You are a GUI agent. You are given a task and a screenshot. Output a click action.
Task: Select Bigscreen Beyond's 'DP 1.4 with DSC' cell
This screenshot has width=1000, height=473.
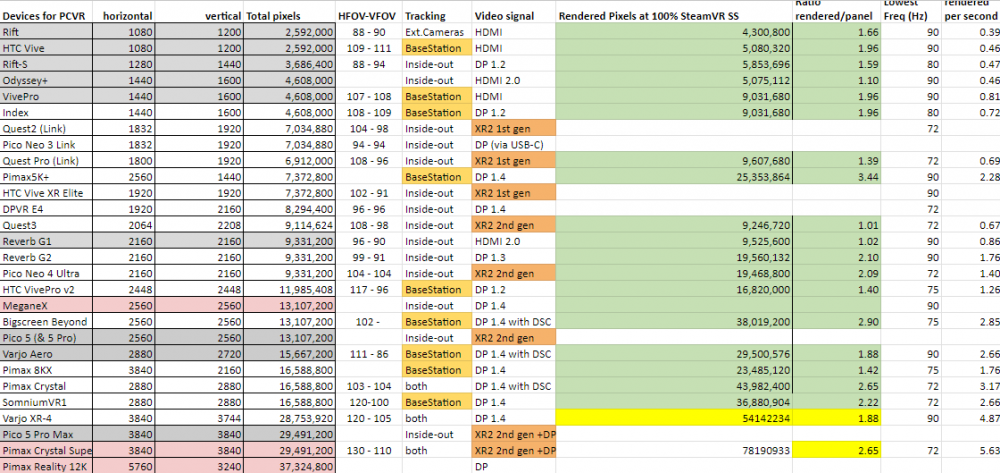pyautogui.click(x=514, y=321)
